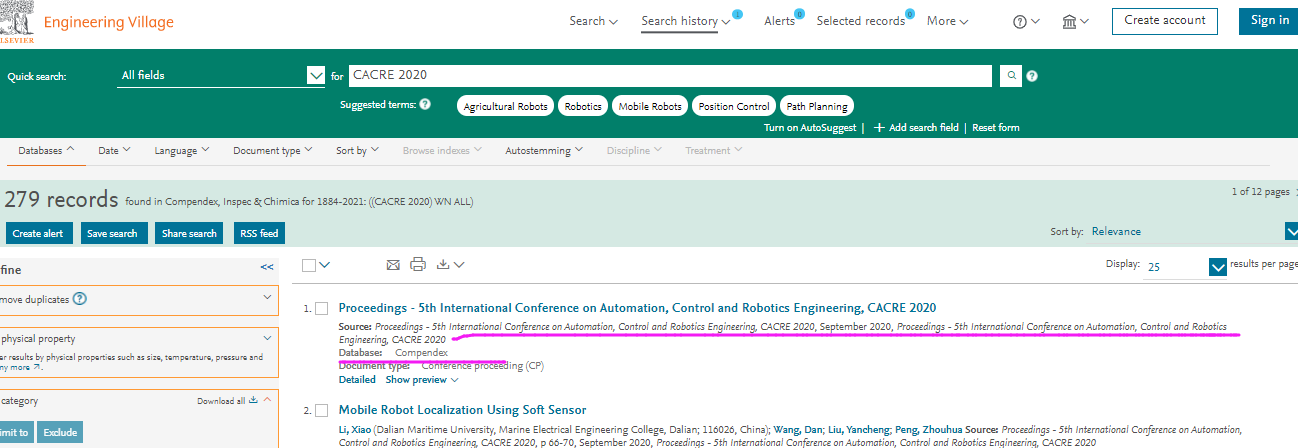Image resolution: width=1298 pixels, height=448 pixels.
Task: Click author Liu, Yancheng link
Action: tap(858, 429)
